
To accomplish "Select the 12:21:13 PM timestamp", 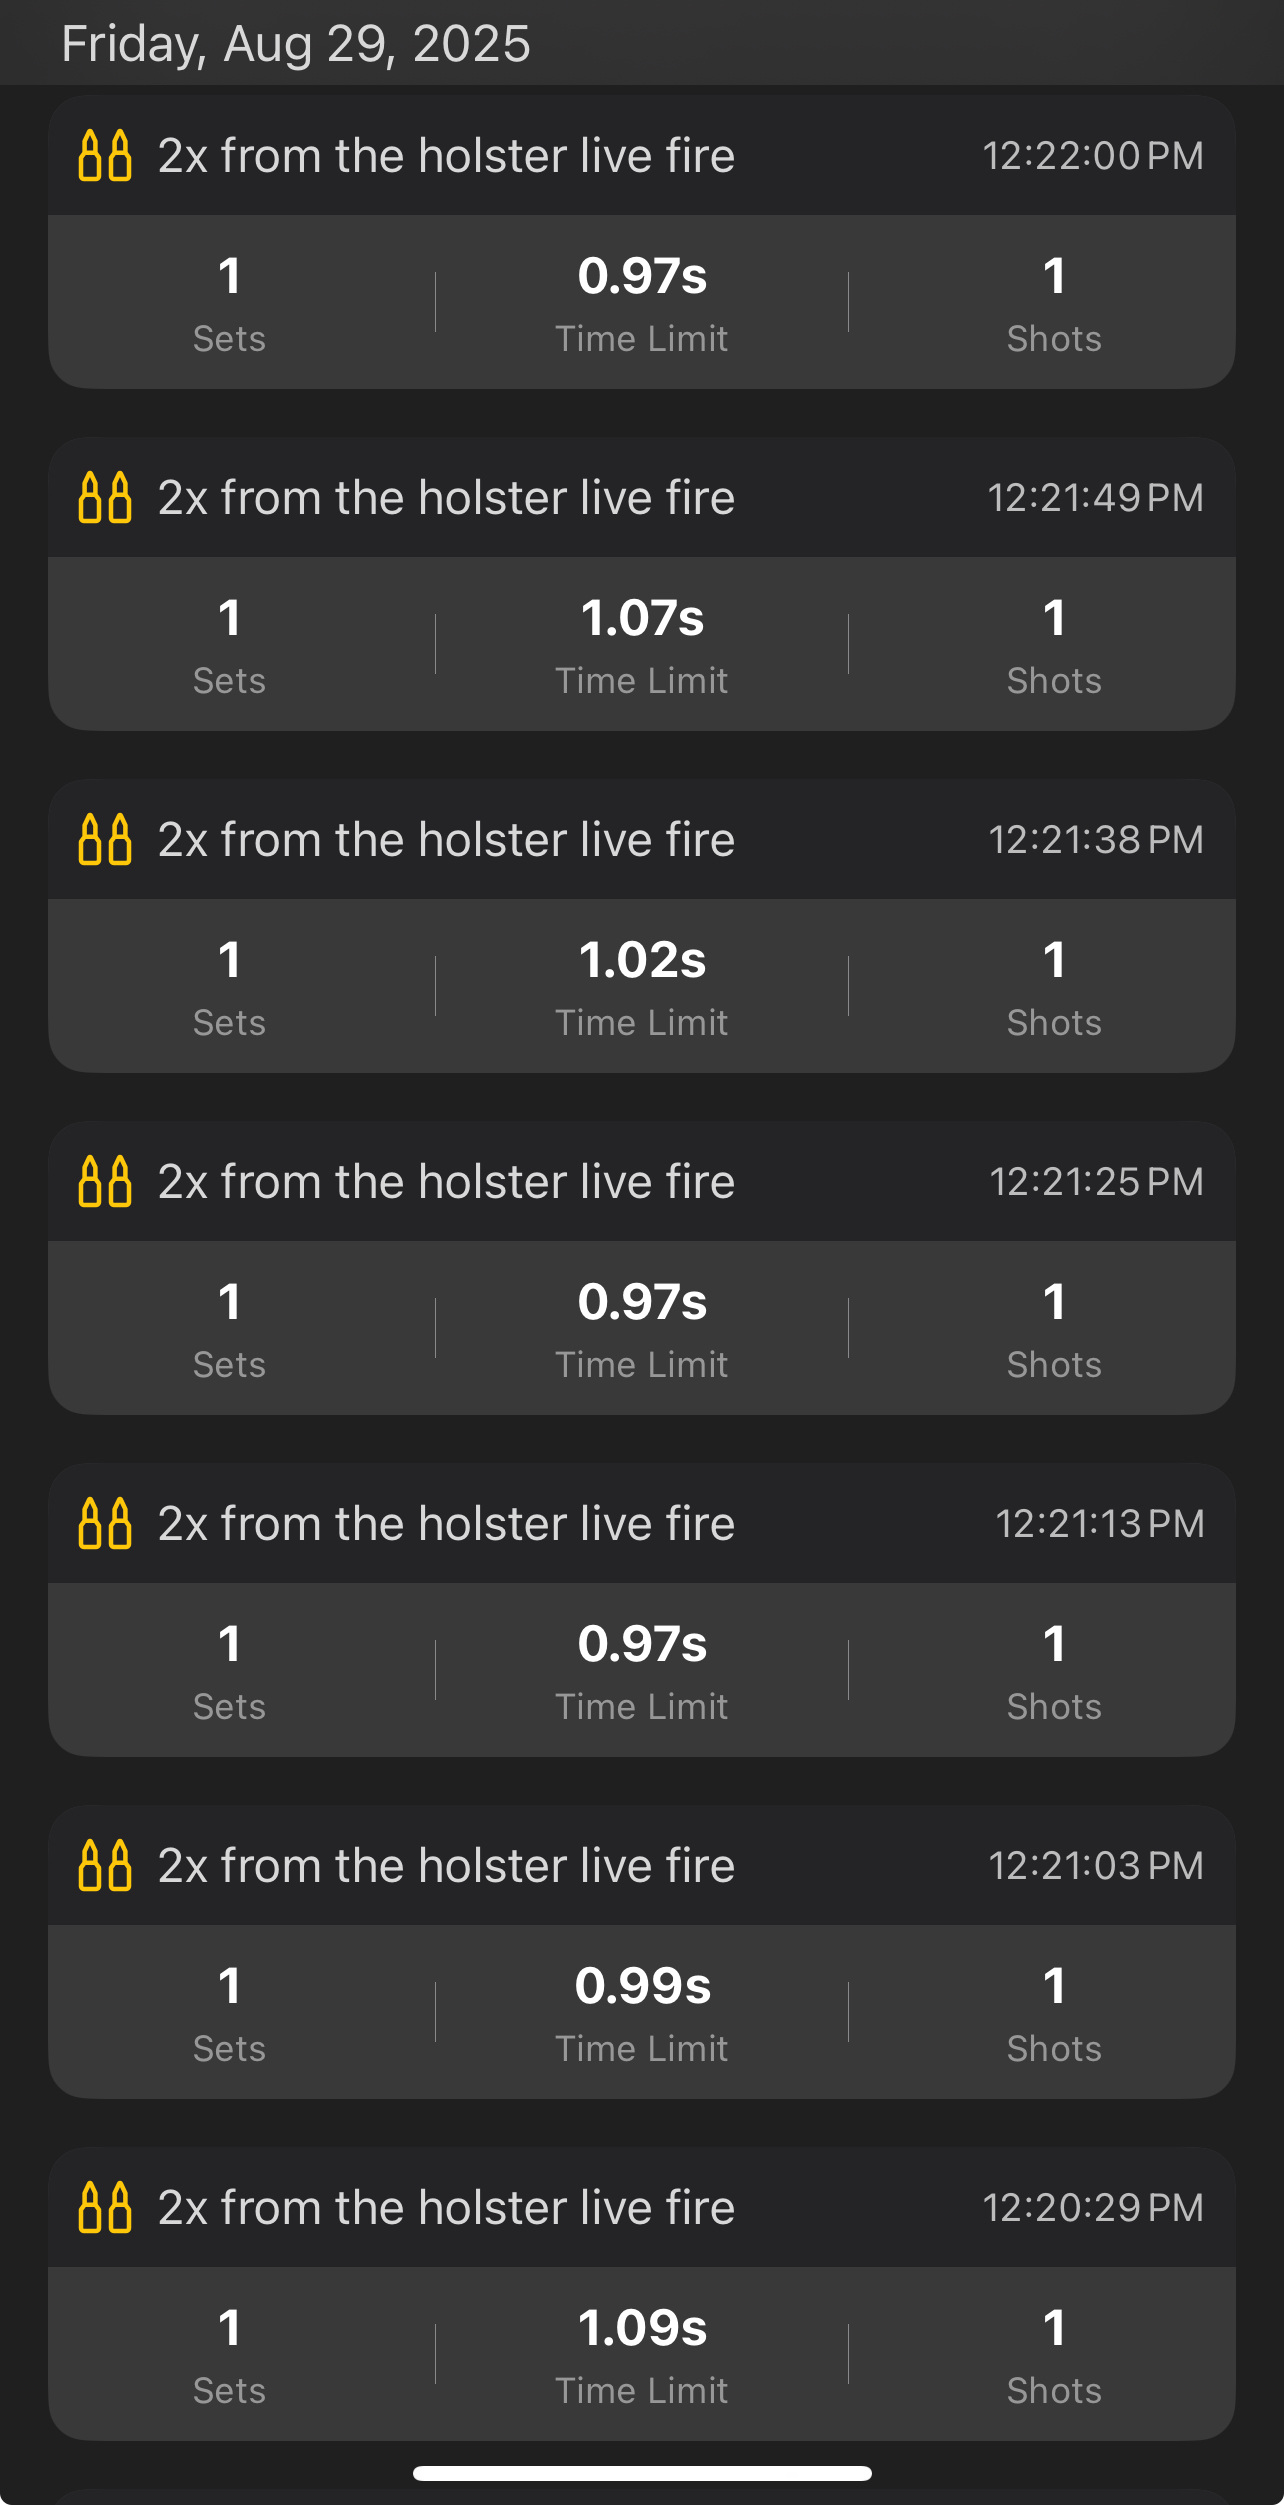I will (1099, 1524).
